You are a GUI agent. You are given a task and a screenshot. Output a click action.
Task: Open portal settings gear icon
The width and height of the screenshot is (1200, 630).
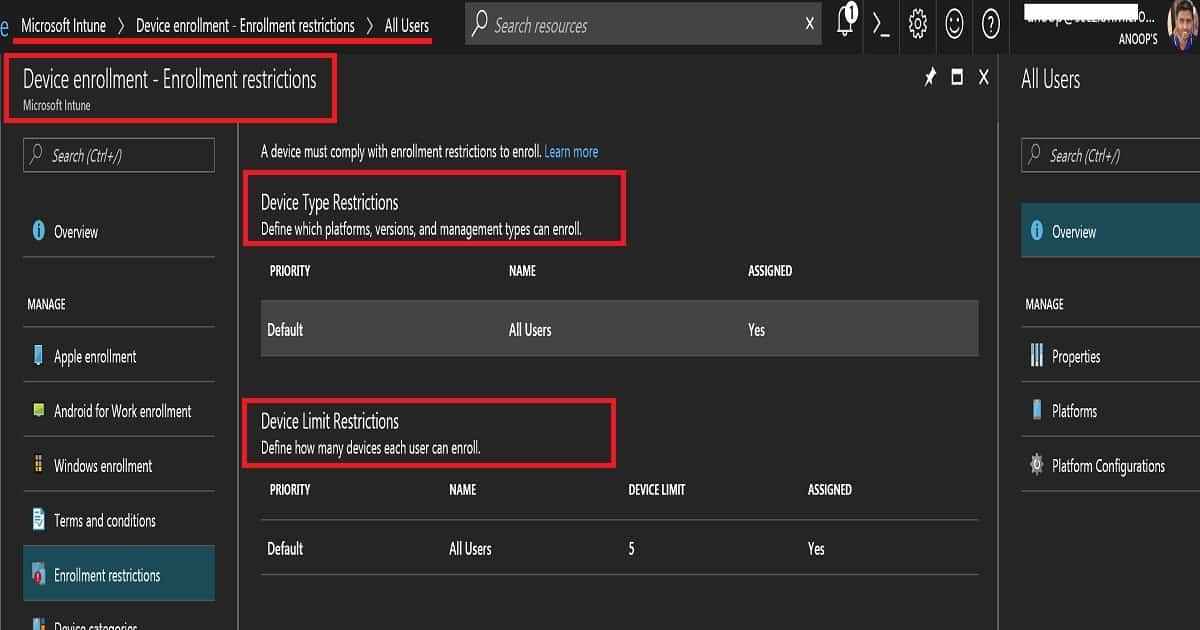click(918, 24)
